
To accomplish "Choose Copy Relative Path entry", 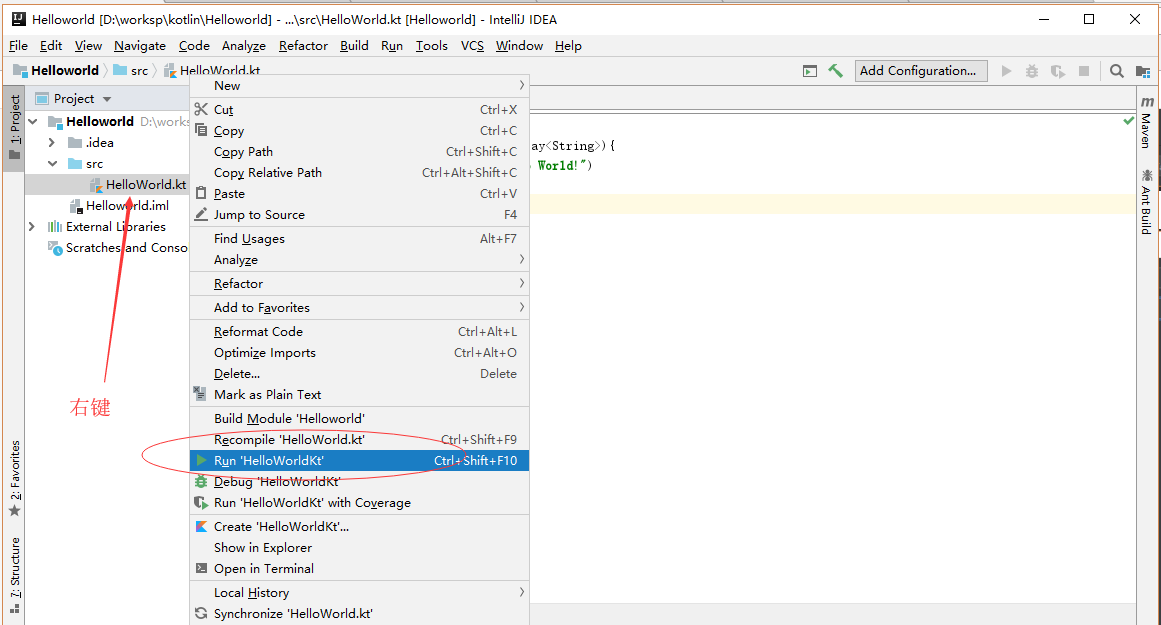I will [359, 173].
